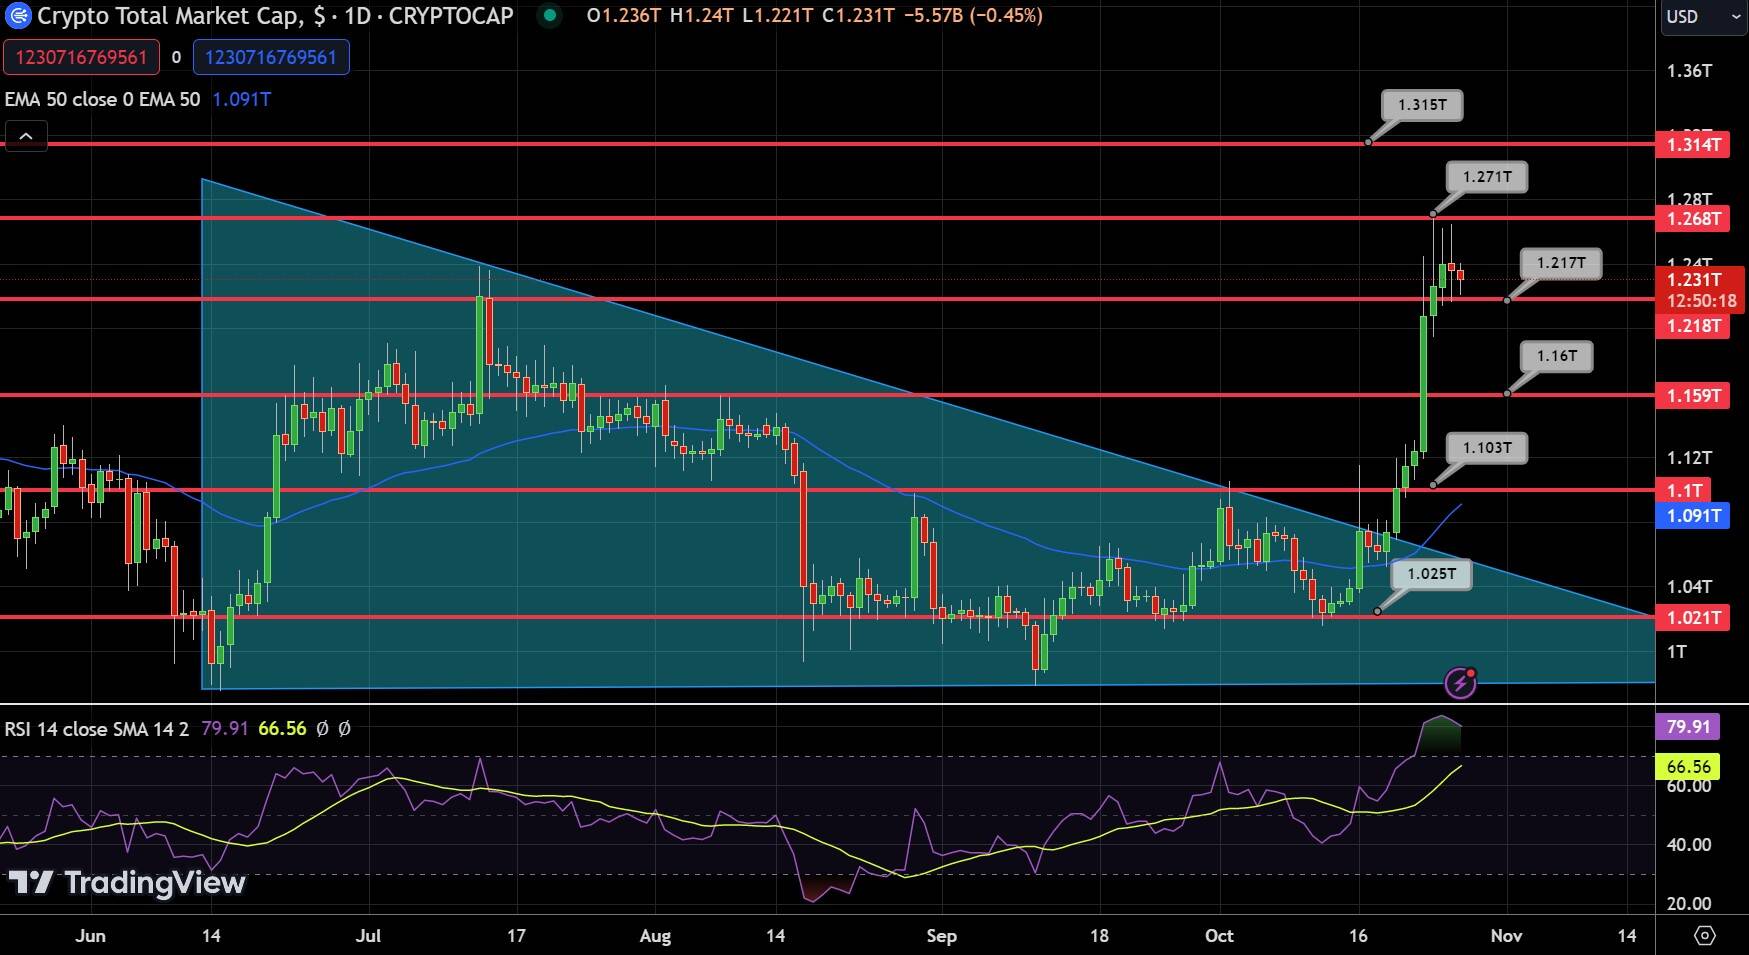Click the 1.1T horizontal line price tag
The image size is (1749, 955).
[1683, 490]
